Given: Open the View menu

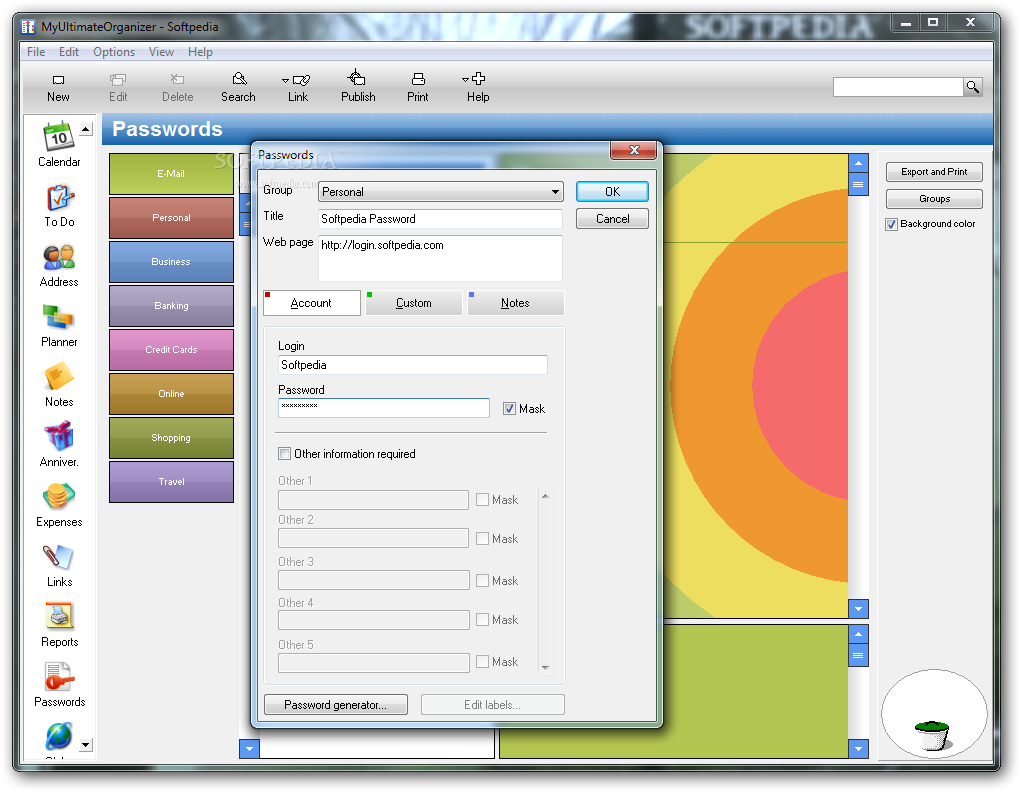Looking at the screenshot, I should click(161, 51).
